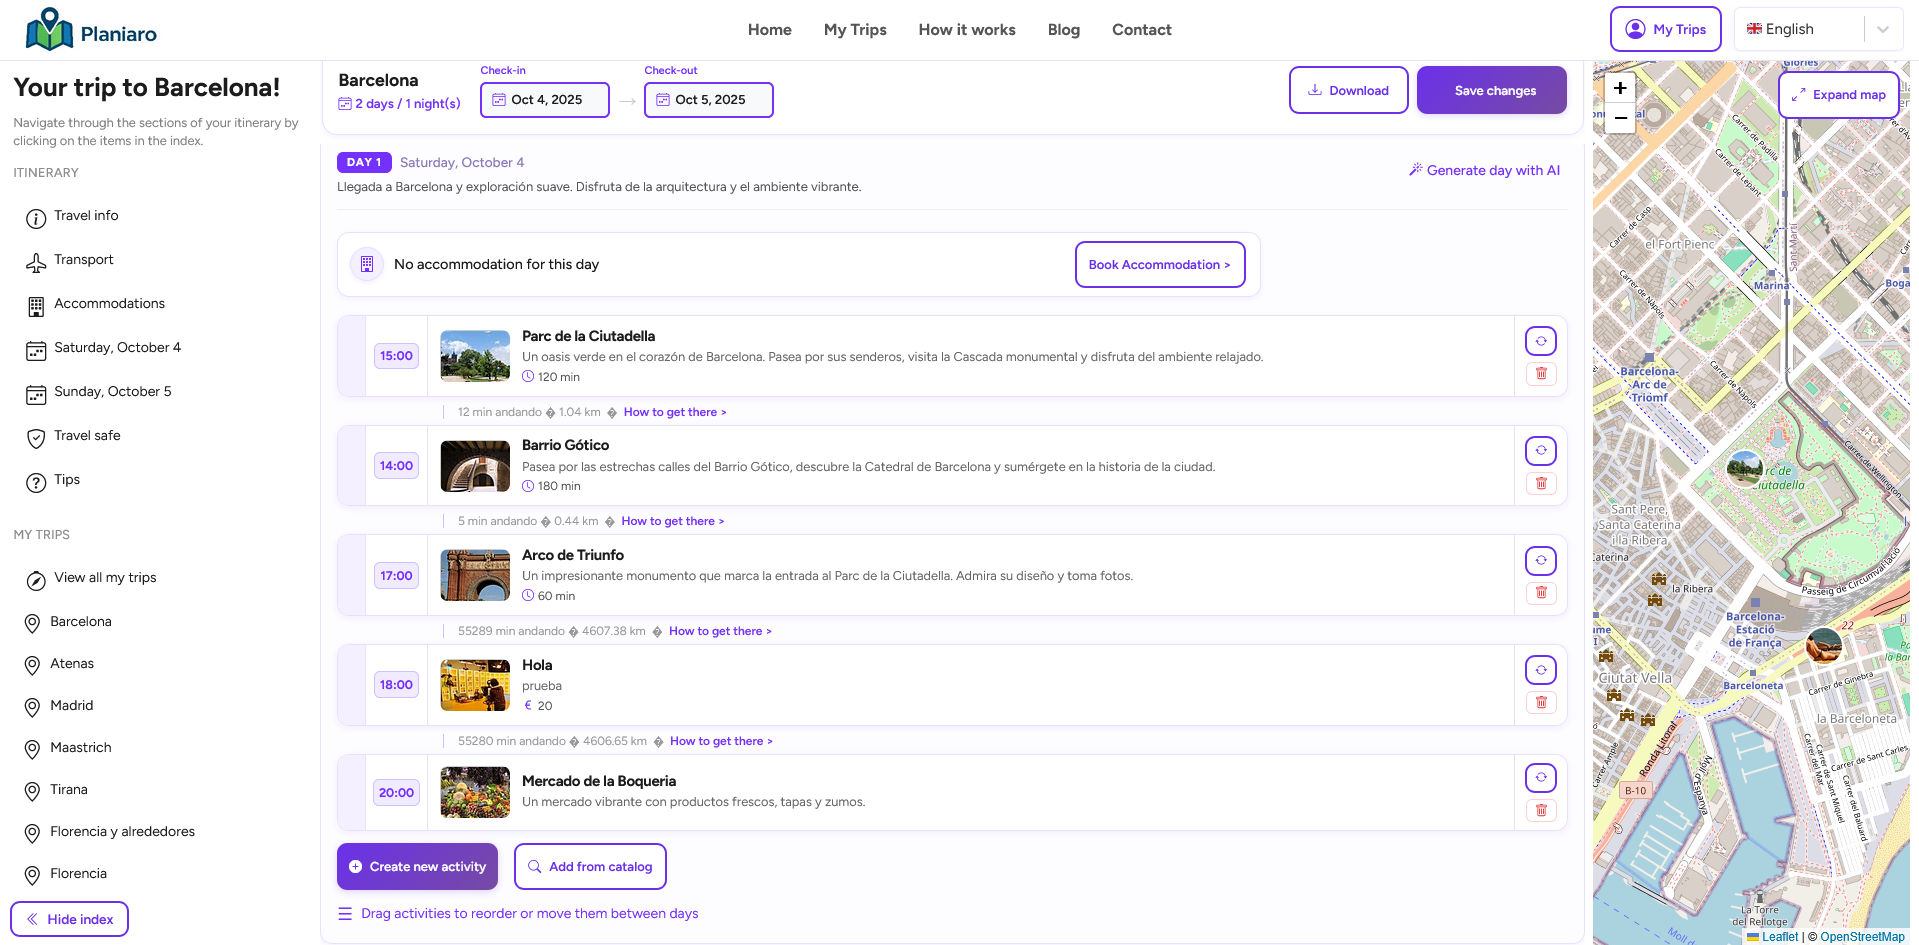Image resolution: width=1919 pixels, height=945 pixels.
Task: Click How to get there after Parc de la Ciutadella
Action: point(675,412)
